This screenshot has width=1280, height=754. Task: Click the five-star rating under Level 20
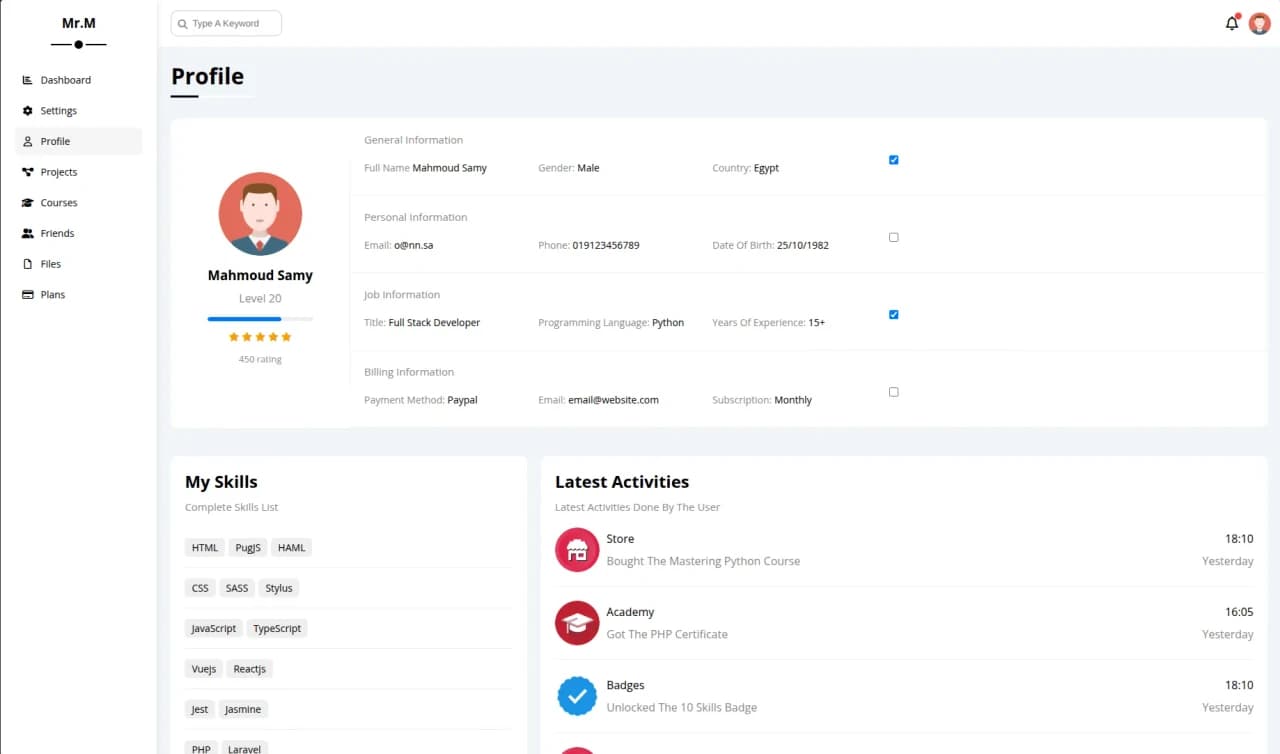260,337
